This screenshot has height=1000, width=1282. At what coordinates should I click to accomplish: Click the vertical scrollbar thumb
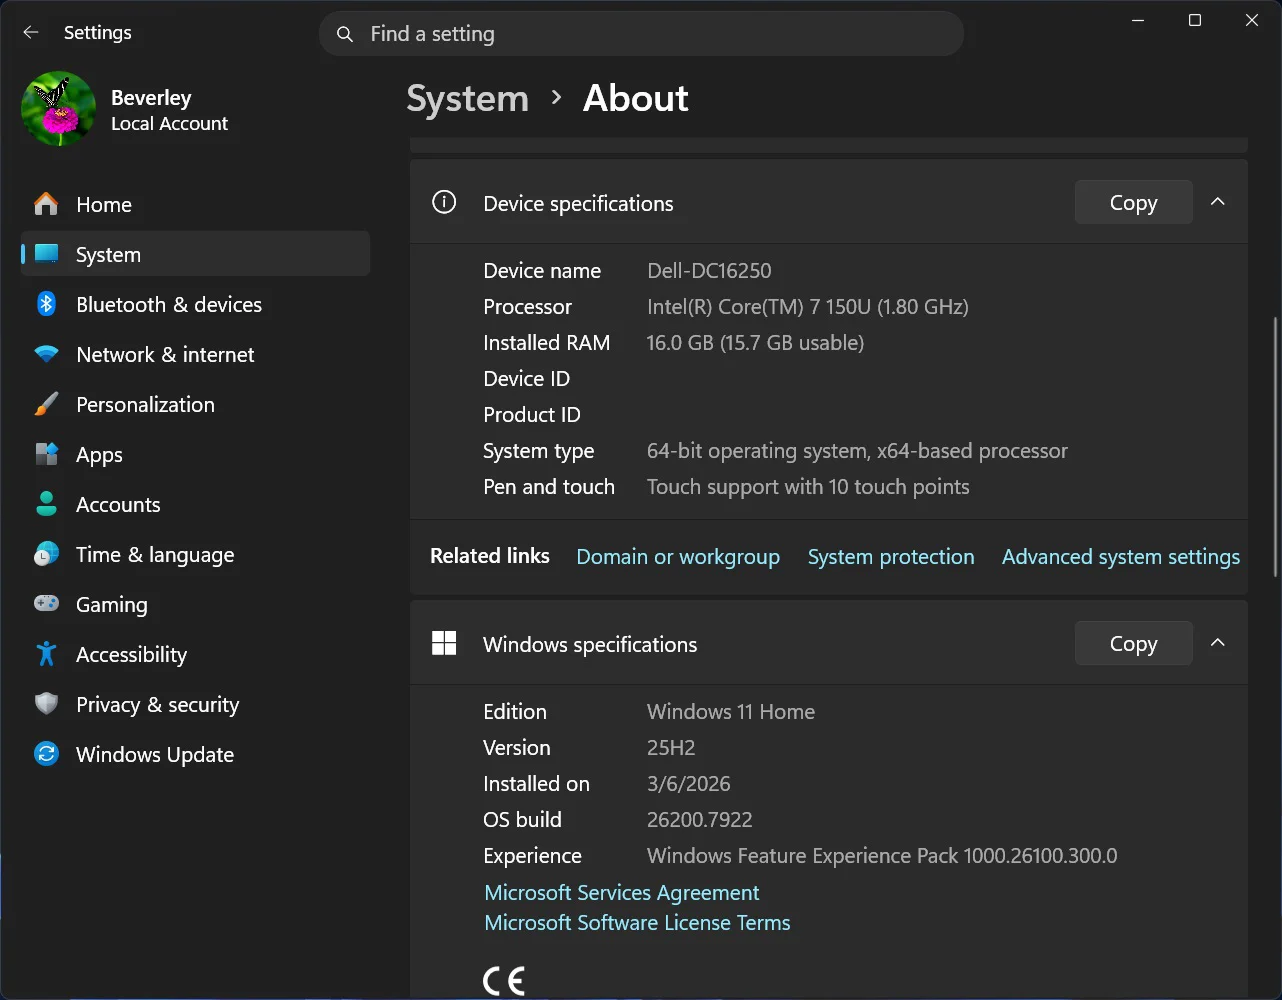1274,446
